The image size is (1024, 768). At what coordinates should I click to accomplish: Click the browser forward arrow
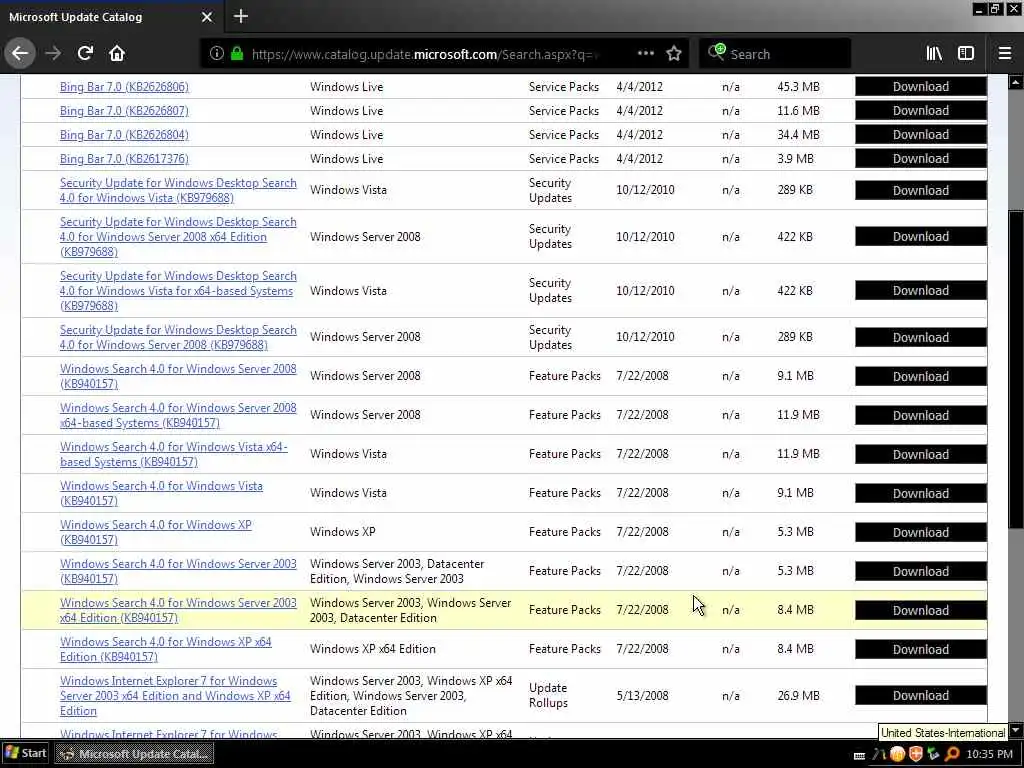pos(53,54)
